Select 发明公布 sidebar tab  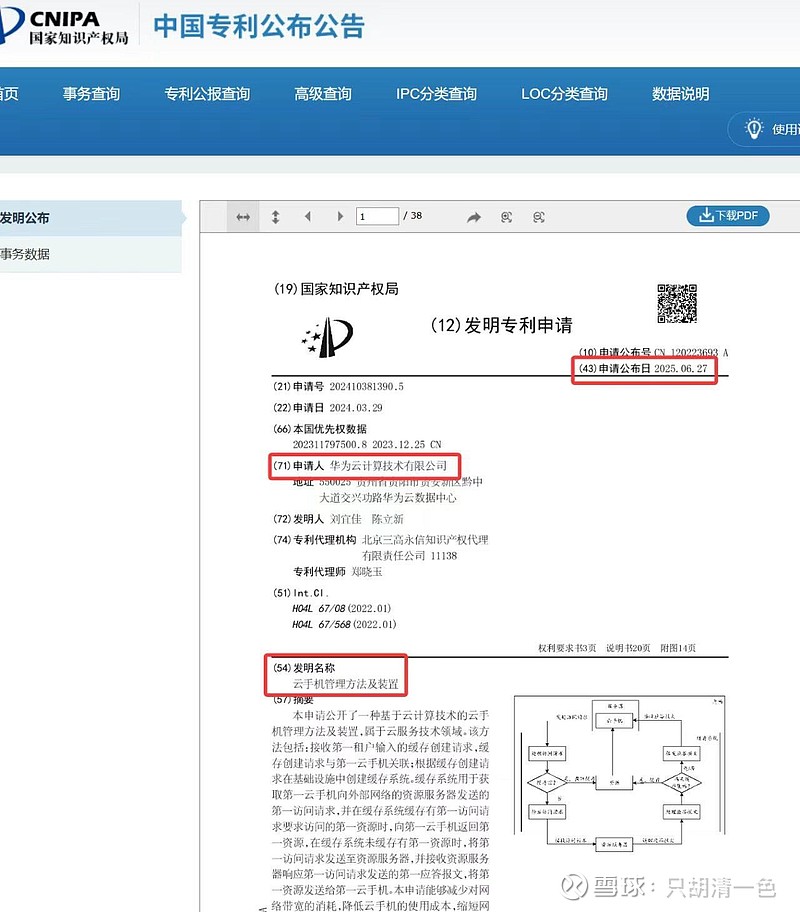(x=90, y=218)
